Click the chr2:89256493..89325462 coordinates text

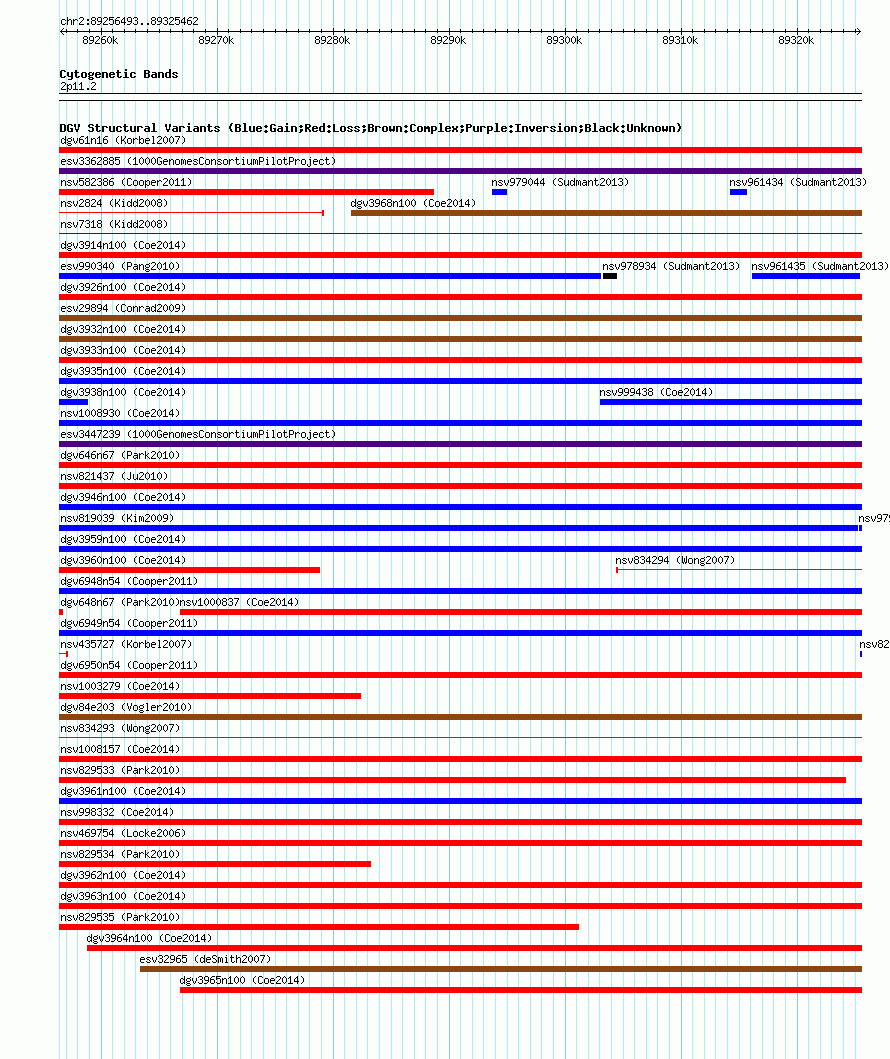130,22
